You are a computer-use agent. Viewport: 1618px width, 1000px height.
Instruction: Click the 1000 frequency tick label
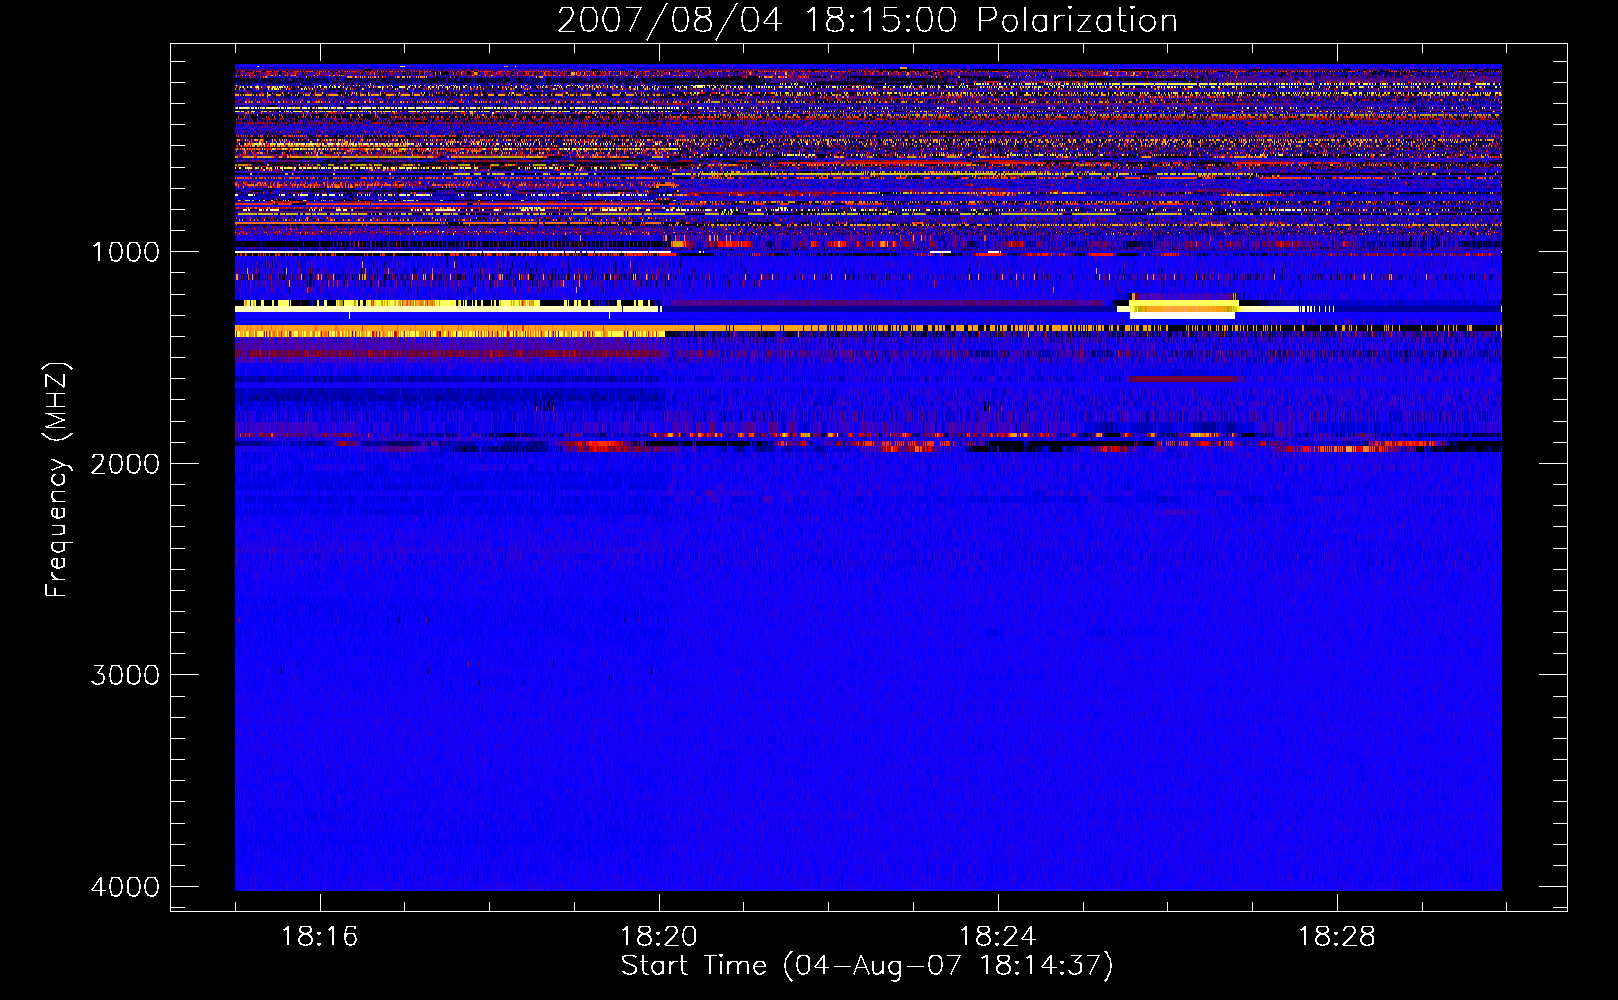pyautogui.click(x=125, y=252)
